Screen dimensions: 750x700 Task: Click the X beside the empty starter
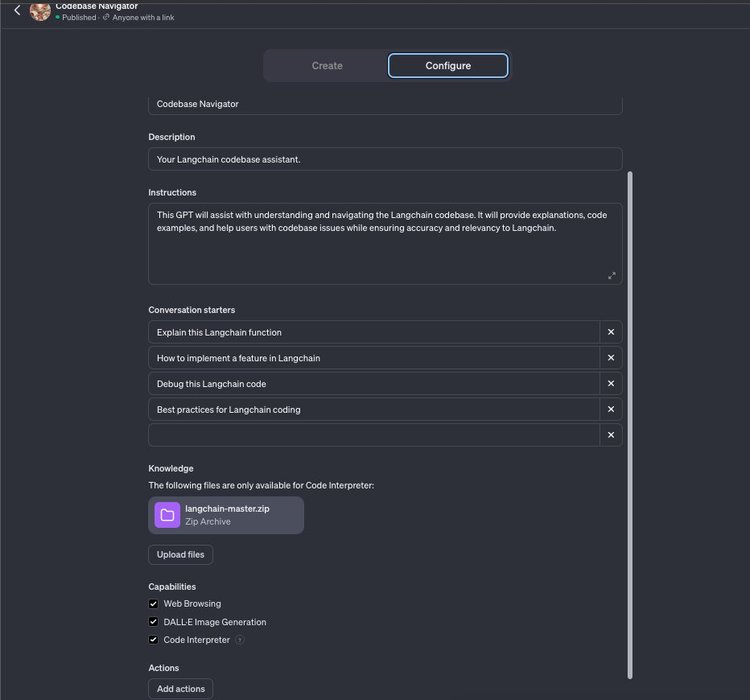click(x=611, y=435)
